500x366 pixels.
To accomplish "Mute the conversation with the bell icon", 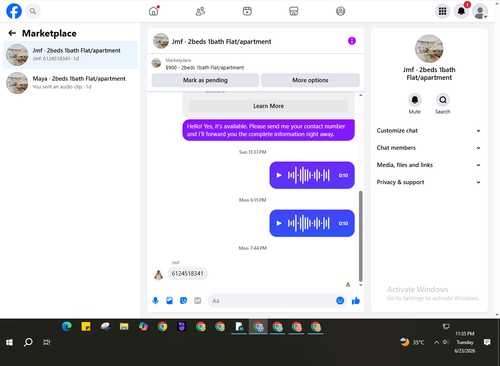I will [x=415, y=100].
